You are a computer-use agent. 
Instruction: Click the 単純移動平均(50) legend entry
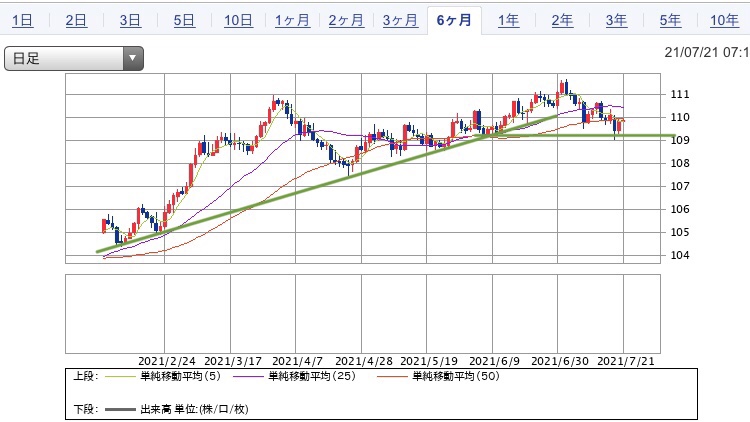pos(456,376)
